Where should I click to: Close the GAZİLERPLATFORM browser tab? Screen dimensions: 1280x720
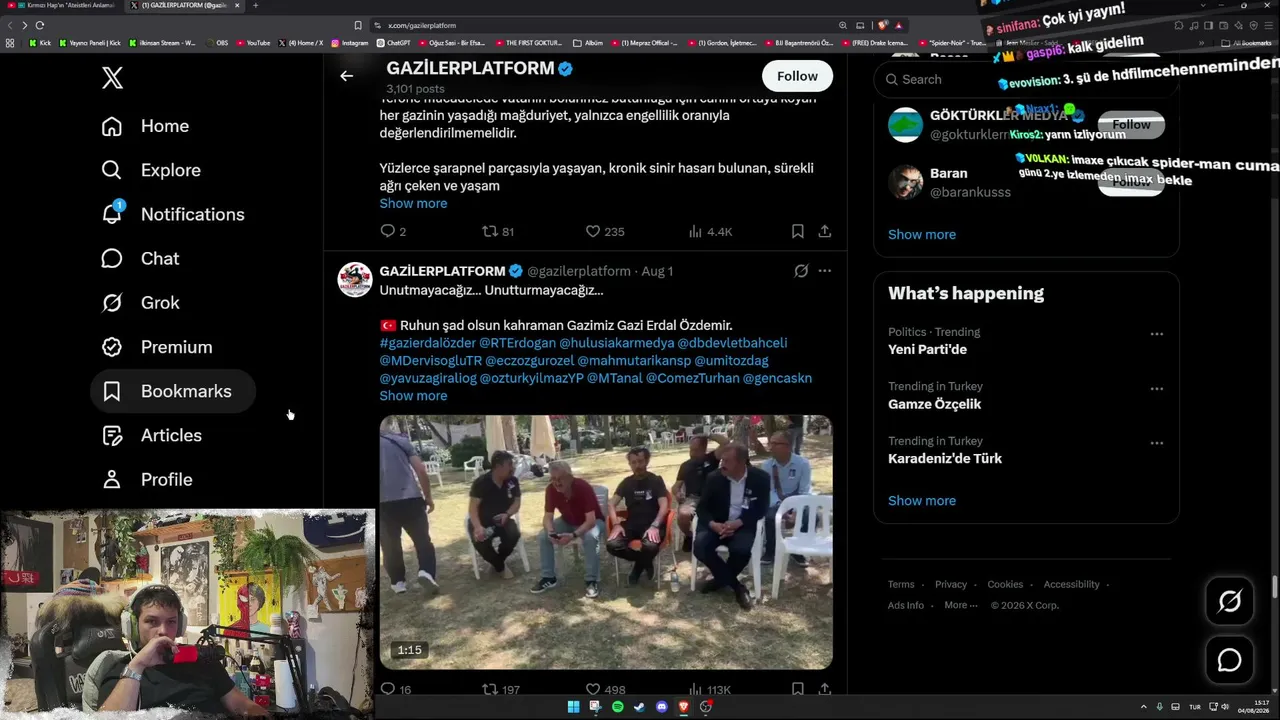[237, 6]
